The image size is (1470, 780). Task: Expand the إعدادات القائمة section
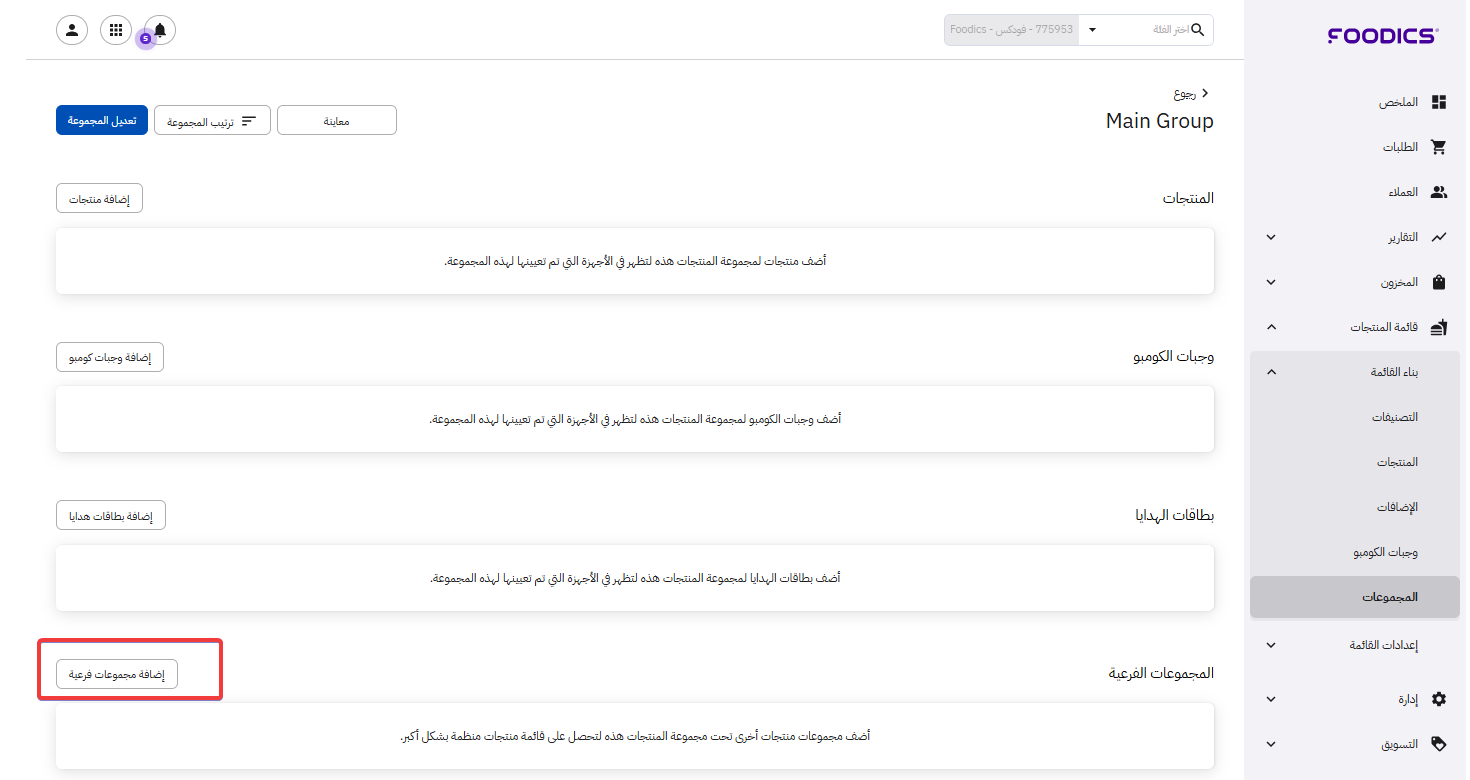(x=1271, y=645)
